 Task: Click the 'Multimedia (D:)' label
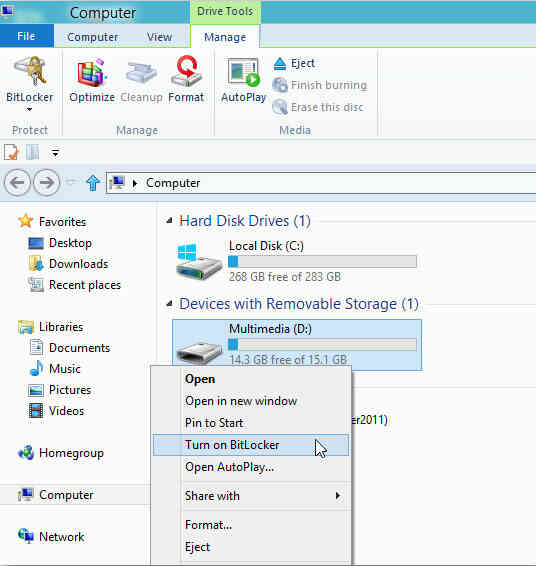point(270,329)
